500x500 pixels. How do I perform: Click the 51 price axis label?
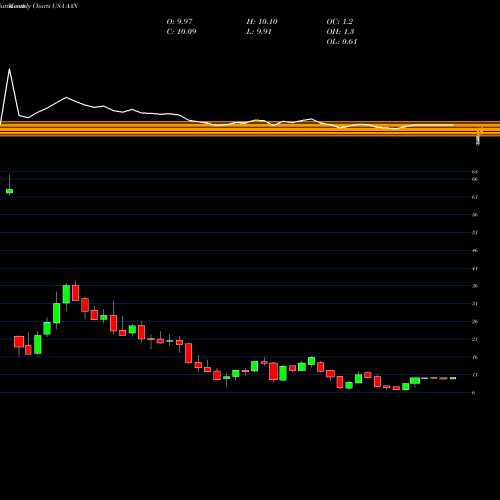(475, 233)
